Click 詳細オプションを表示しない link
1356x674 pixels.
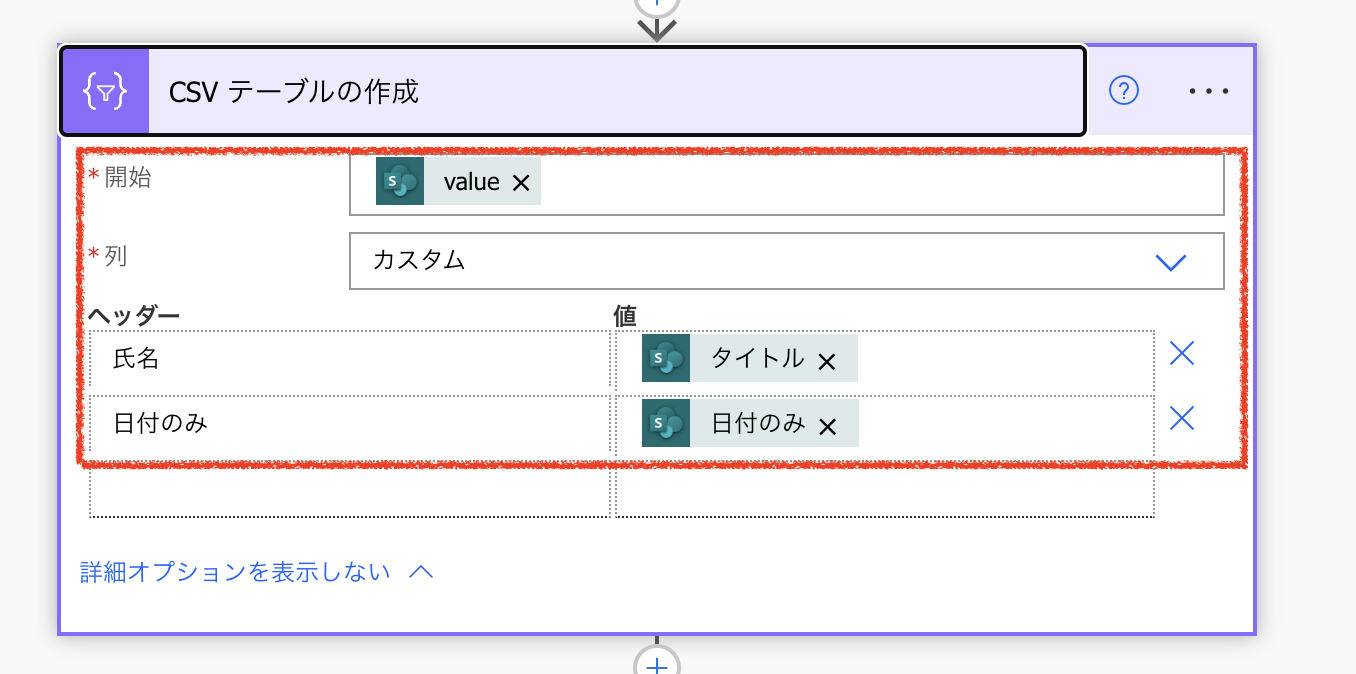click(x=233, y=571)
